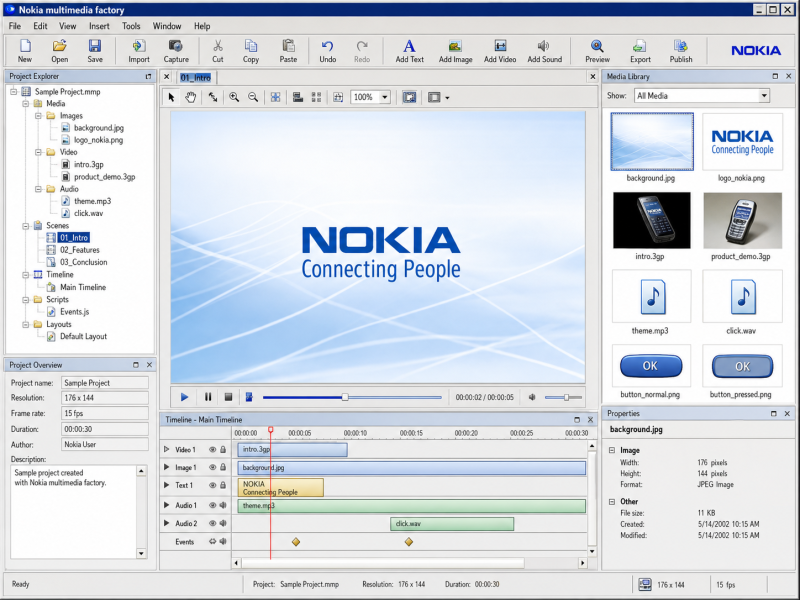This screenshot has width=800, height=600.
Task: Open the Edit menu
Action: coord(40,26)
